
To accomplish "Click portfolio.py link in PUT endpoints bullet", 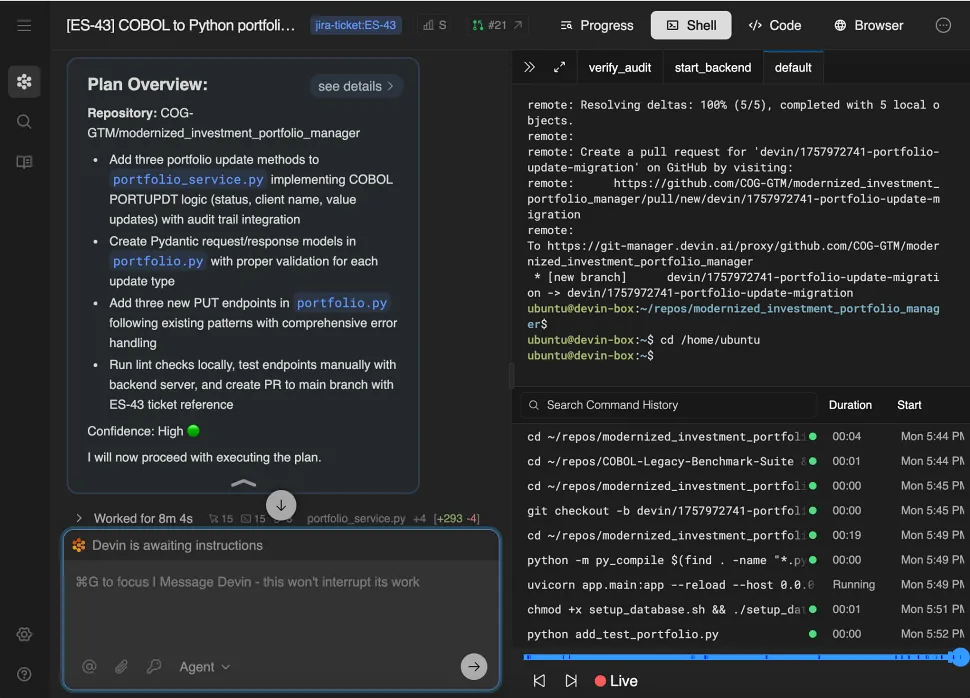I will (341, 303).
